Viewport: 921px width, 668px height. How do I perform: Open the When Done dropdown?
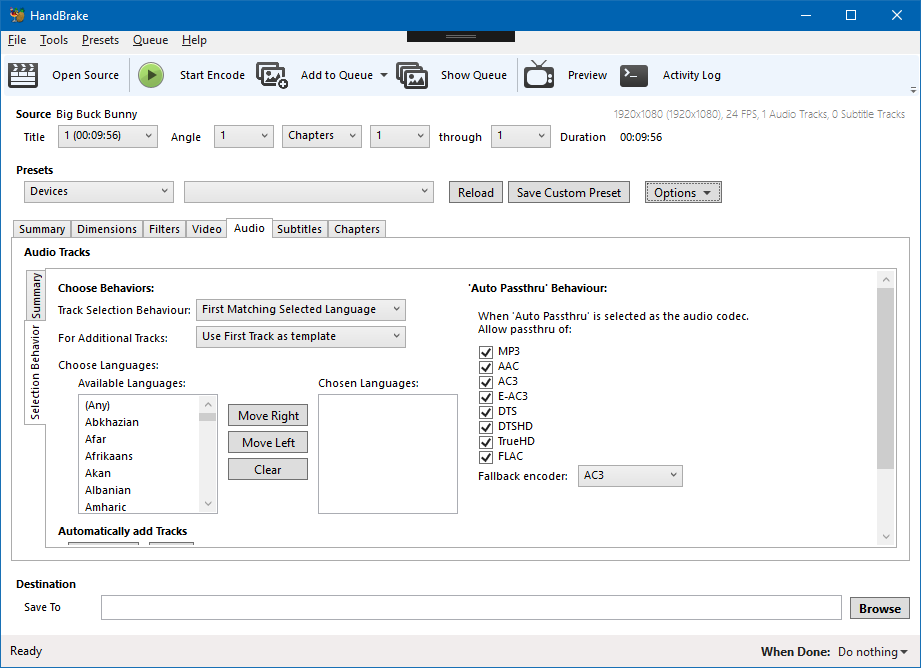872,652
